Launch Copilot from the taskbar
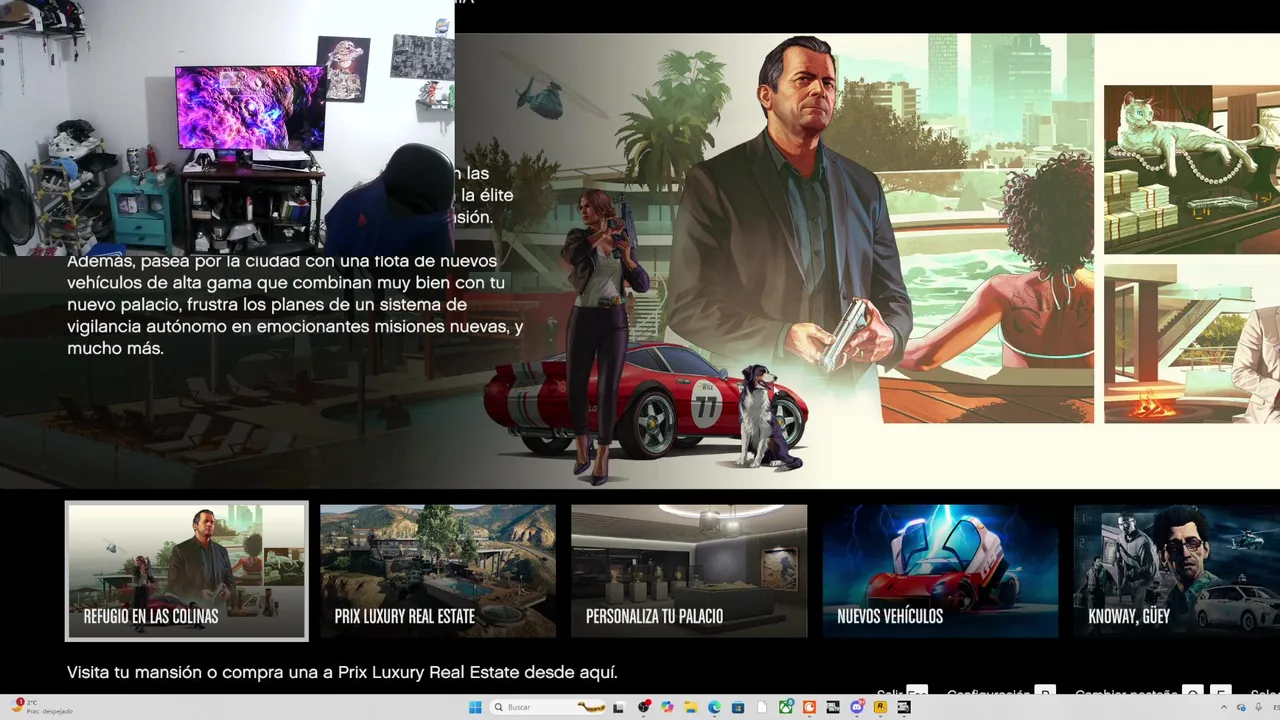 (x=667, y=707)
